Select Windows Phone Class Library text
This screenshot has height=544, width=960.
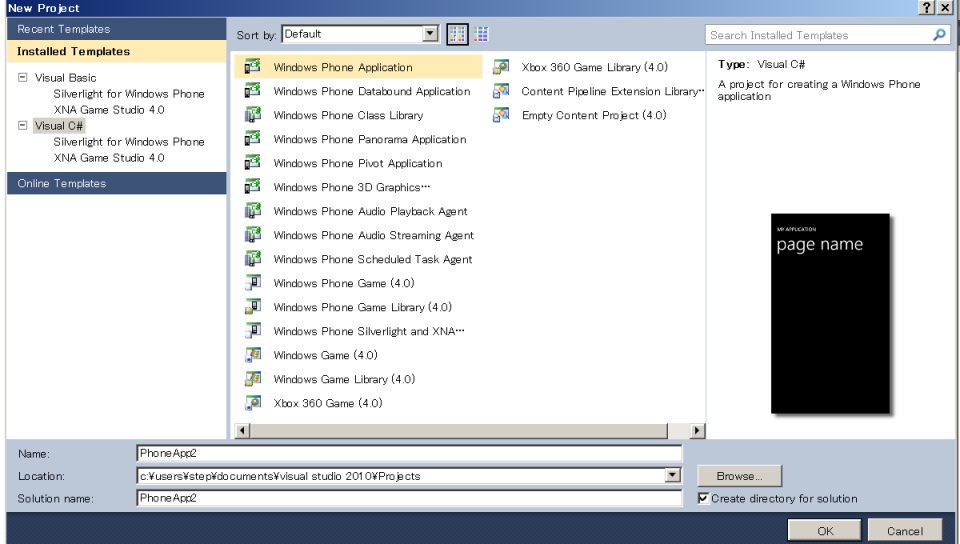[x=348, y=116]
